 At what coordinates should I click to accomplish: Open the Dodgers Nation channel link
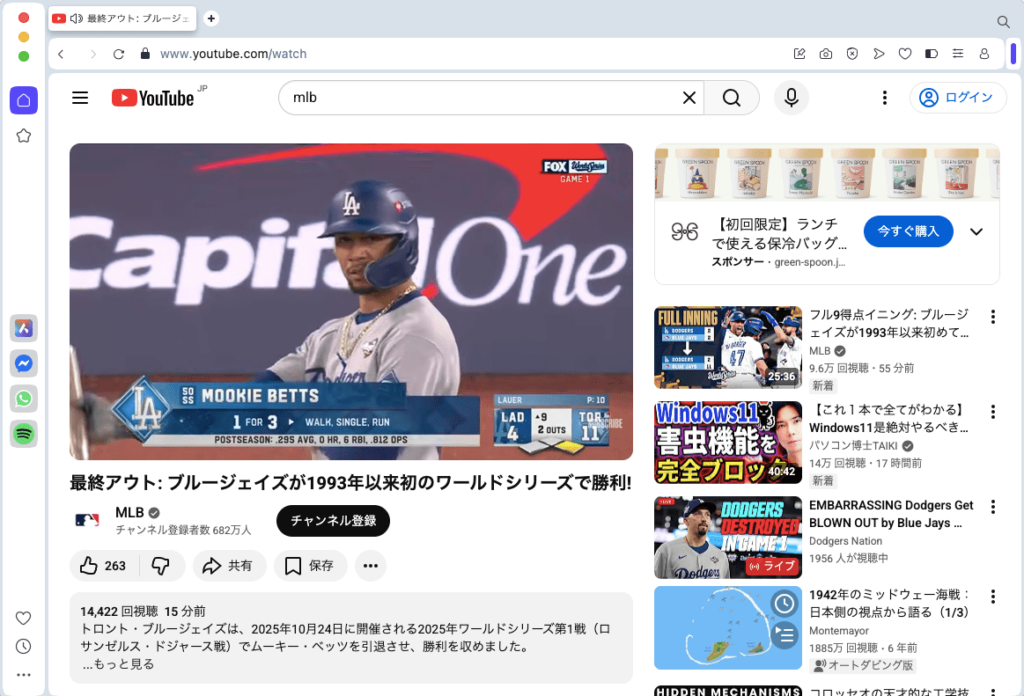(x=845, y=541)
